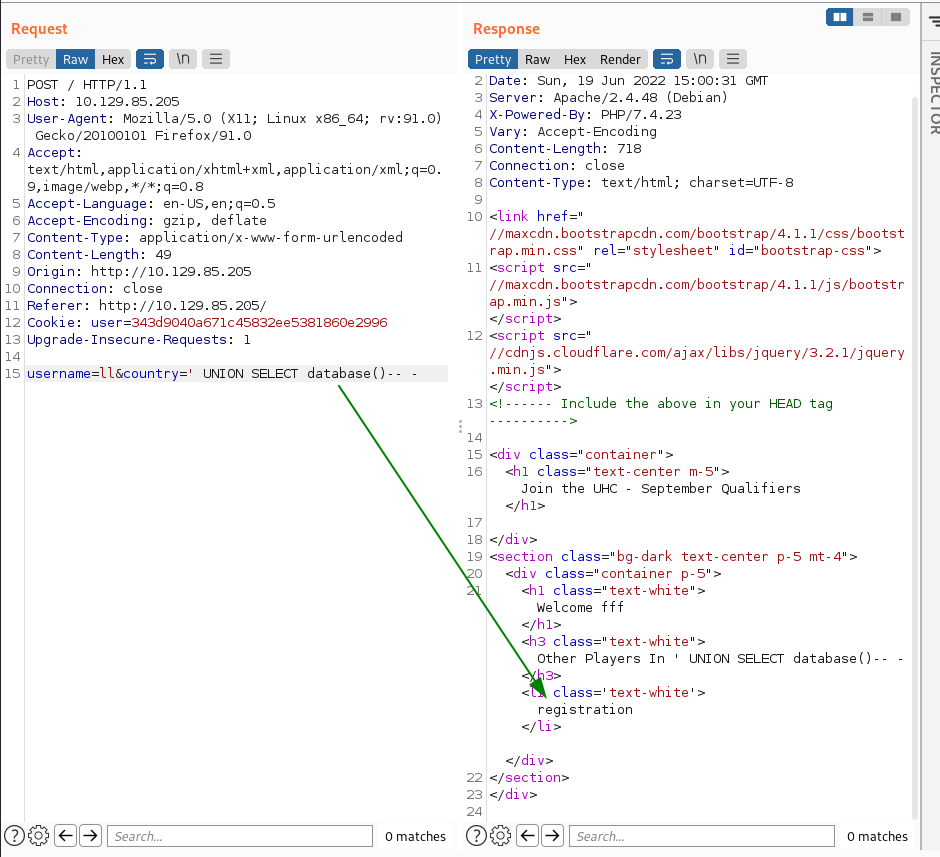The image size is (940, 857).
Task: Click 'Content-Type: application/x-www-form-urlencoded' header
Action: [215, 237]
